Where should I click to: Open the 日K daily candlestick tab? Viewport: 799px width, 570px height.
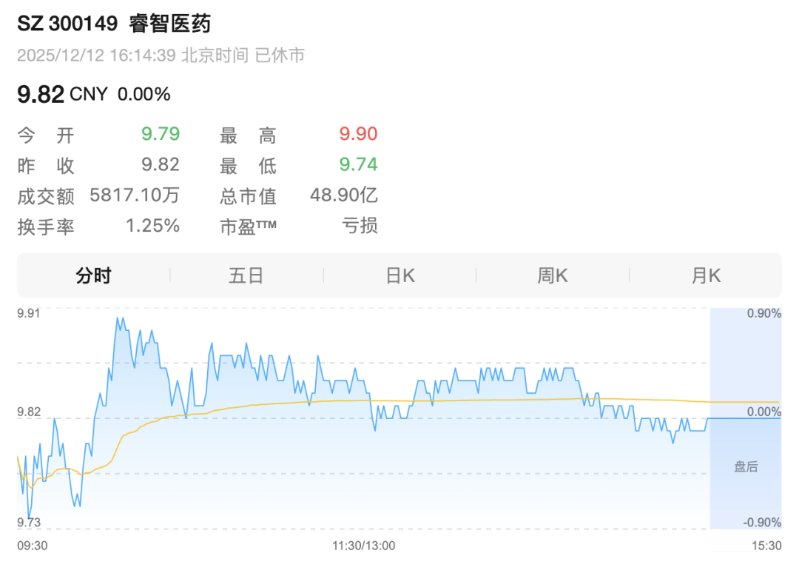tap(400, 276)
